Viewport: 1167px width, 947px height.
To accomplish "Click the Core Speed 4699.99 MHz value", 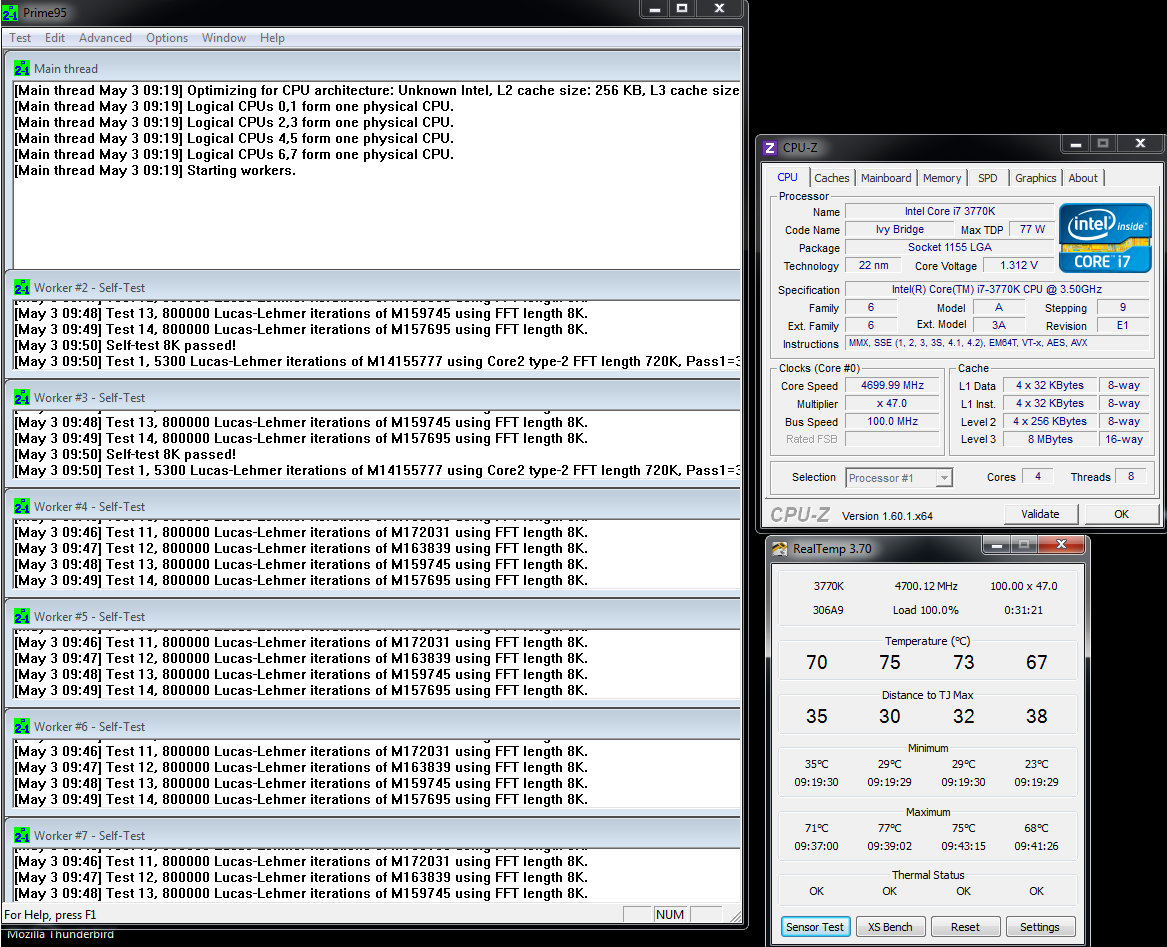I will pos(892,386).
